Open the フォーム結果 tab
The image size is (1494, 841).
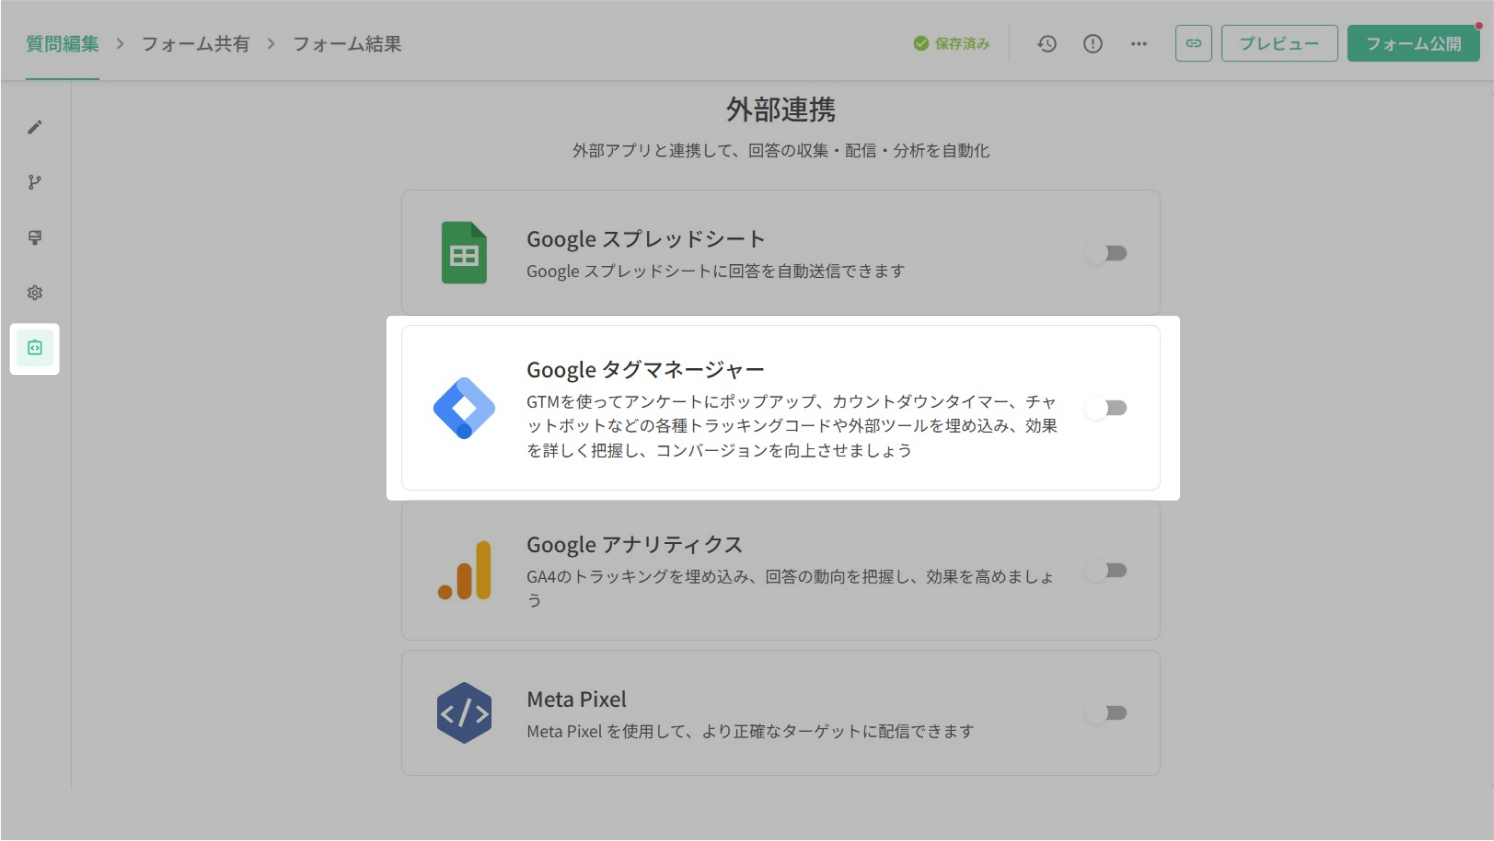(x=347, y=44)
